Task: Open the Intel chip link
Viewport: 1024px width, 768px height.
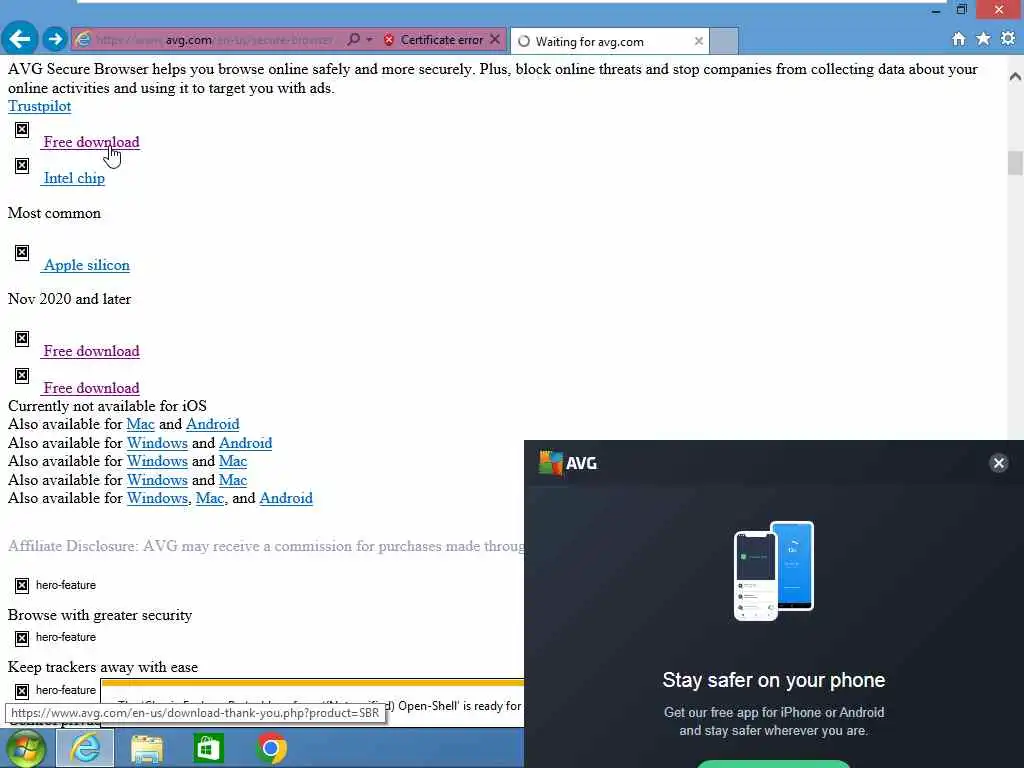Action: (74, 178)
